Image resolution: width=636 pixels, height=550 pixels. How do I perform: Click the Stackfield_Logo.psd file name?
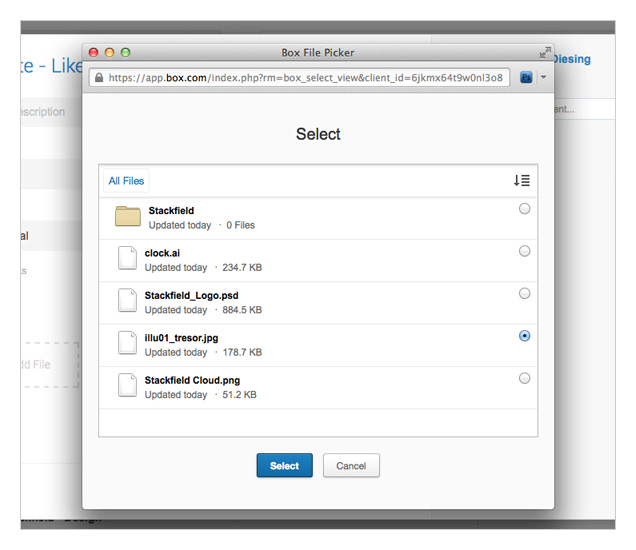[x=191, y=295]
